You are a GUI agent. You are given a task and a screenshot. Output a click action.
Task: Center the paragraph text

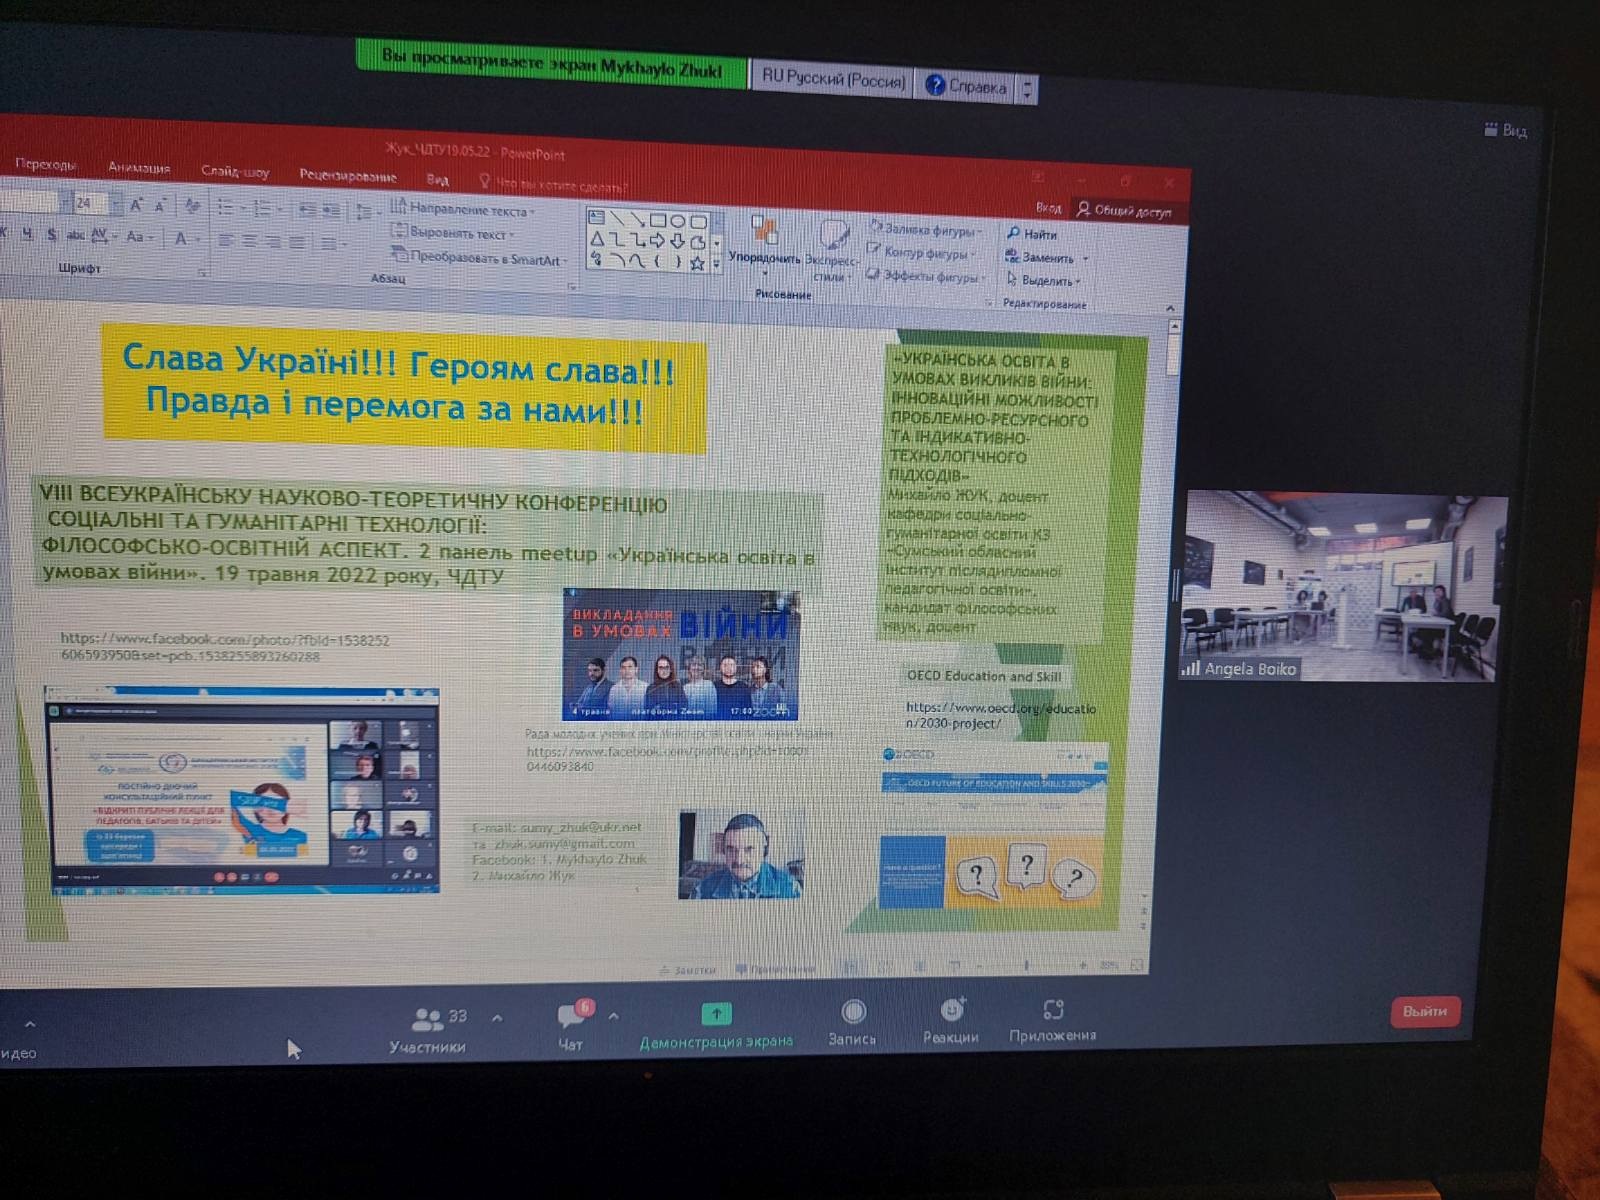pos(250,241)
